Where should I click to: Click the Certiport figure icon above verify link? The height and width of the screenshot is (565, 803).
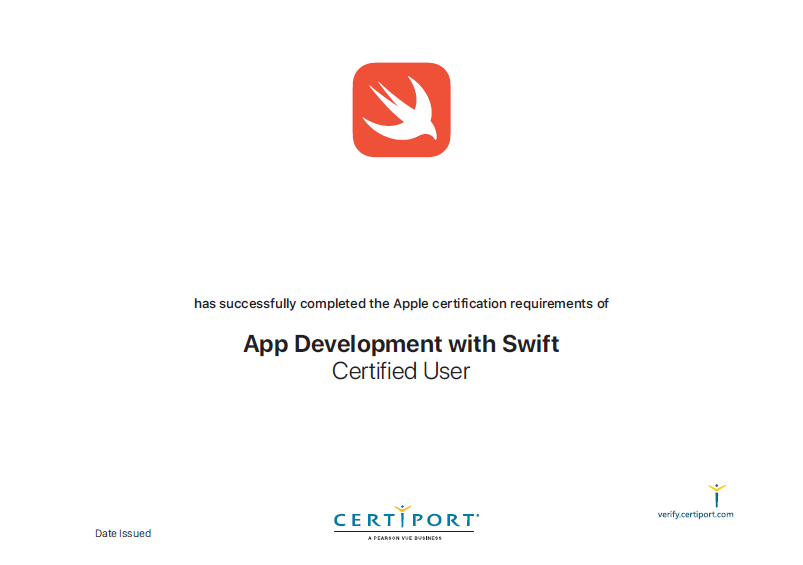[x=716, y=494]
